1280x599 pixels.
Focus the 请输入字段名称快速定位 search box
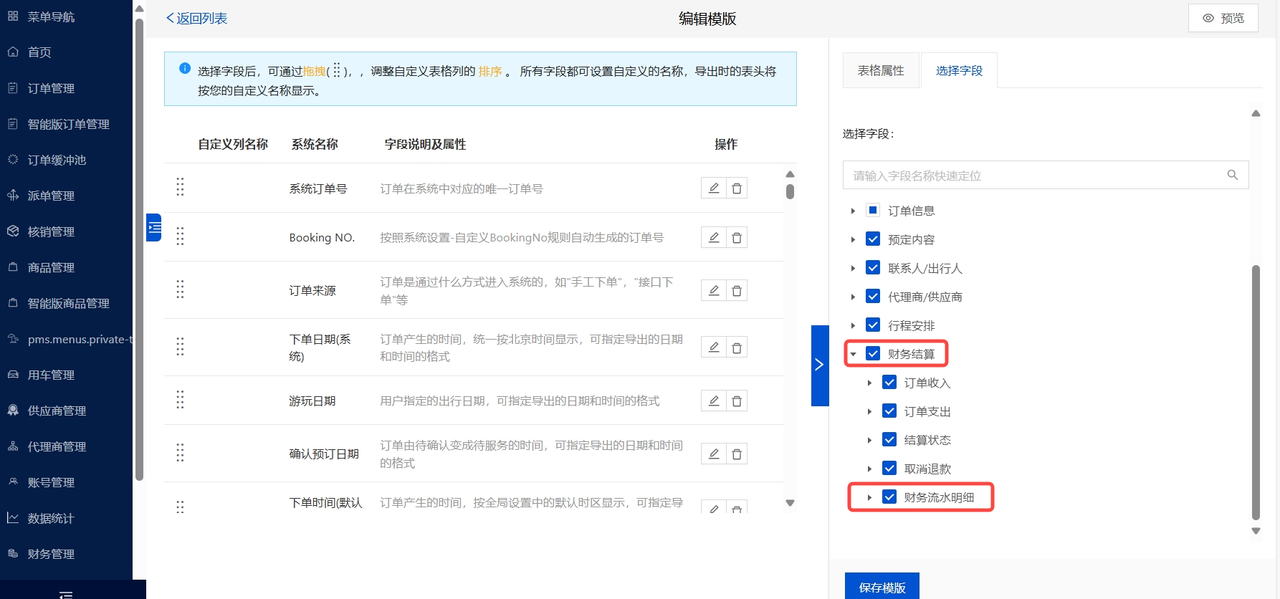tap(1035, 175)
